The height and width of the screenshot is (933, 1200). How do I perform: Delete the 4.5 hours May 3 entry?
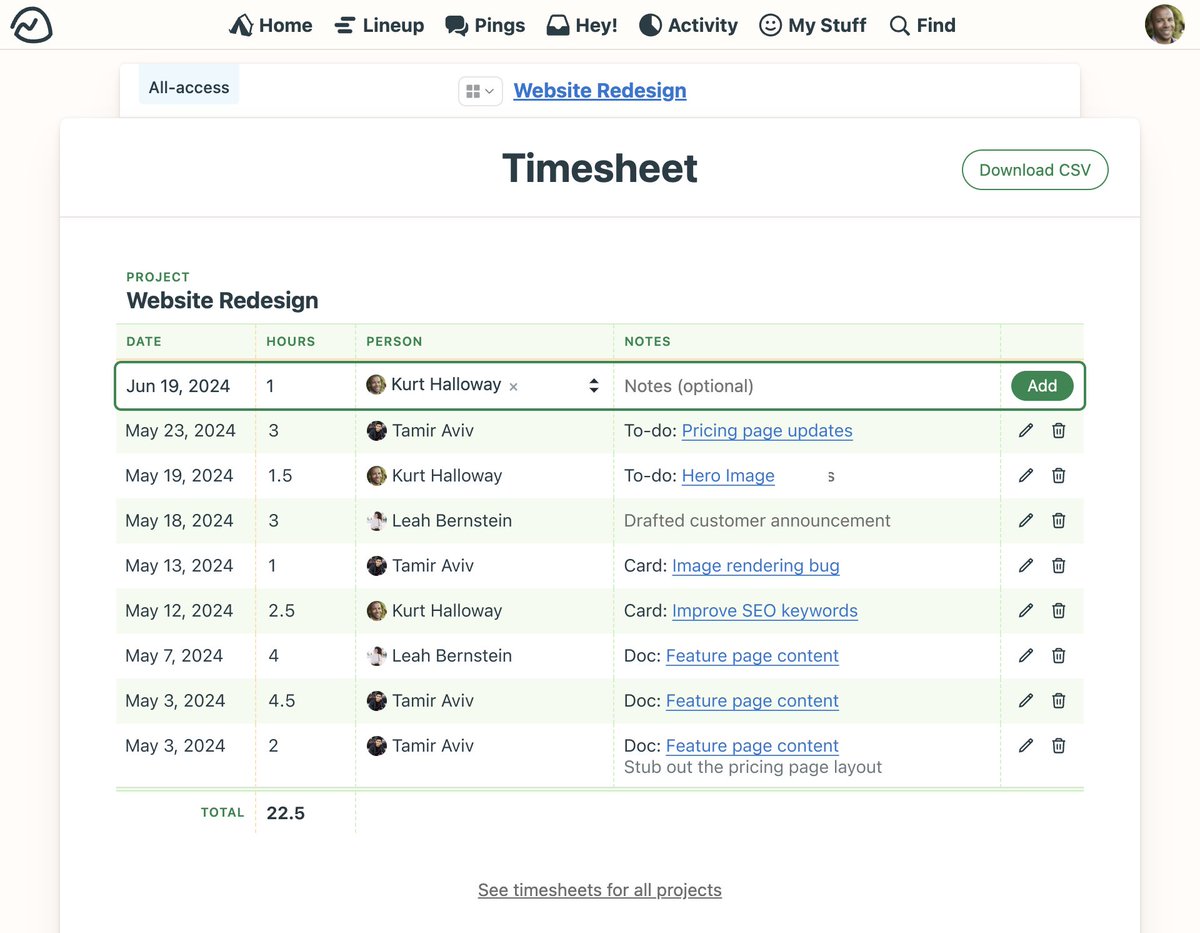coord(1059,701)
